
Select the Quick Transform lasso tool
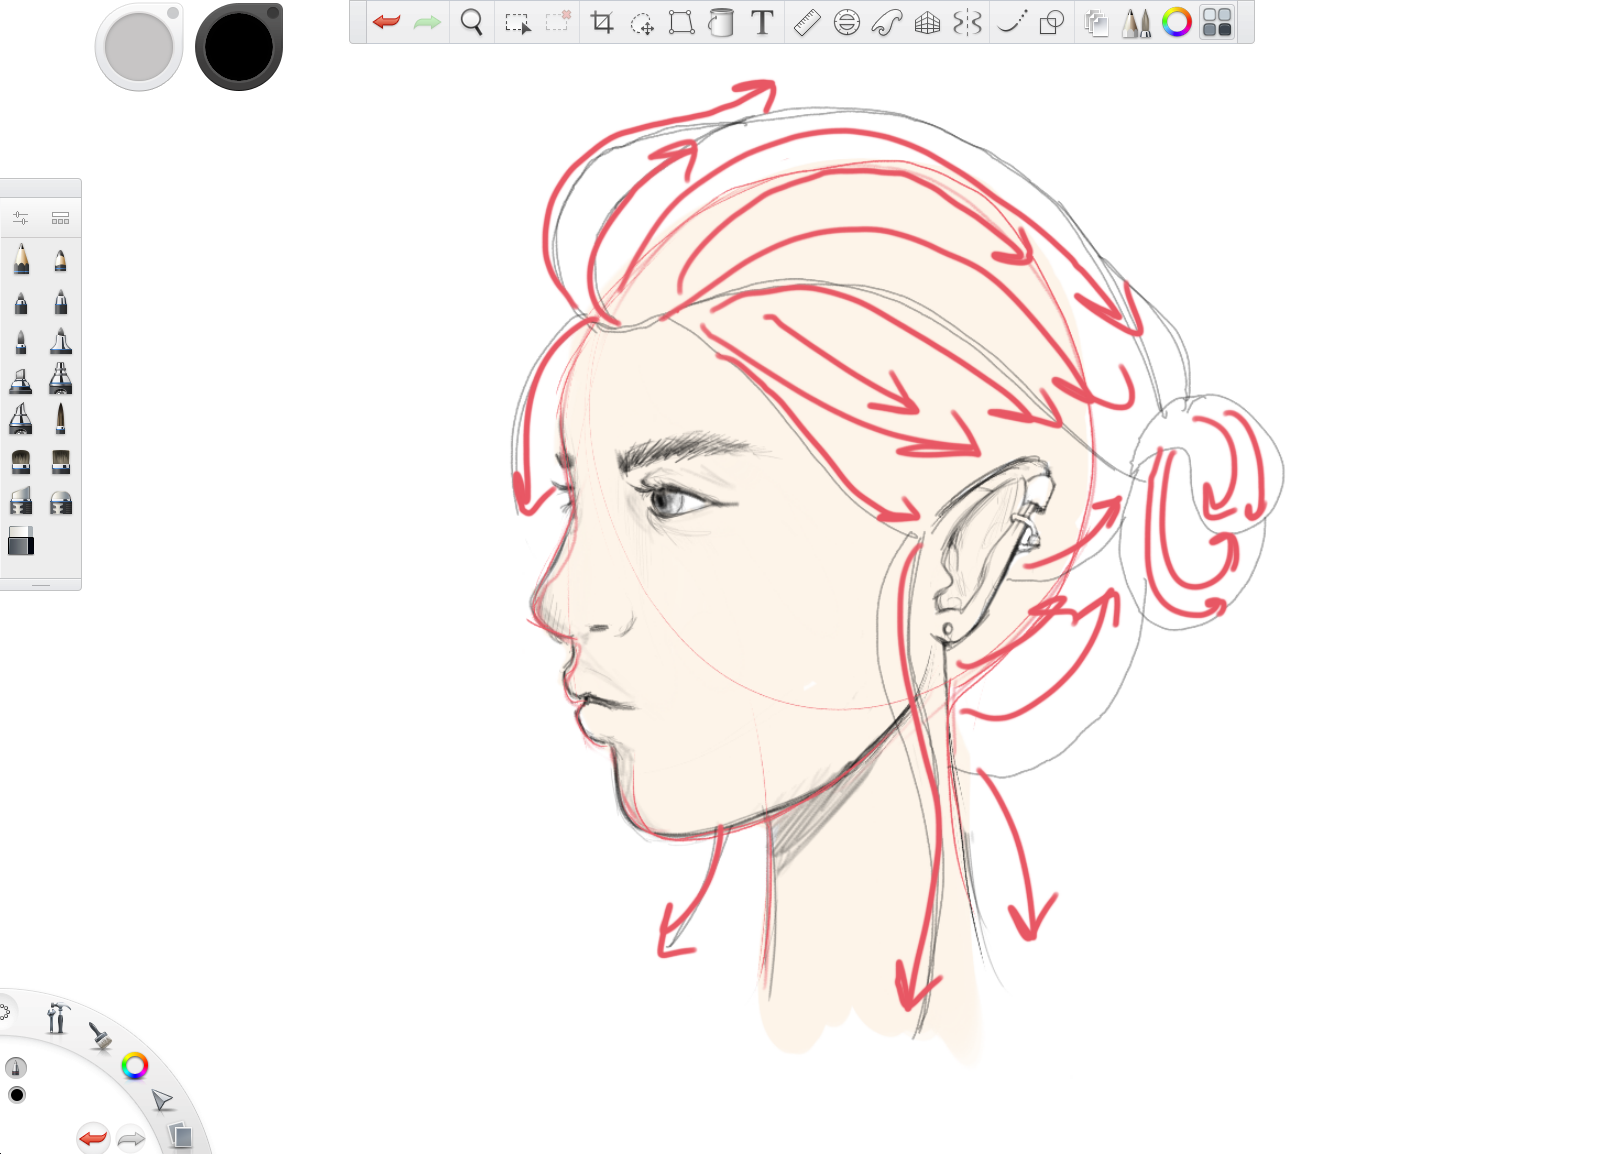pyautogui.click(x=642, y=23)
